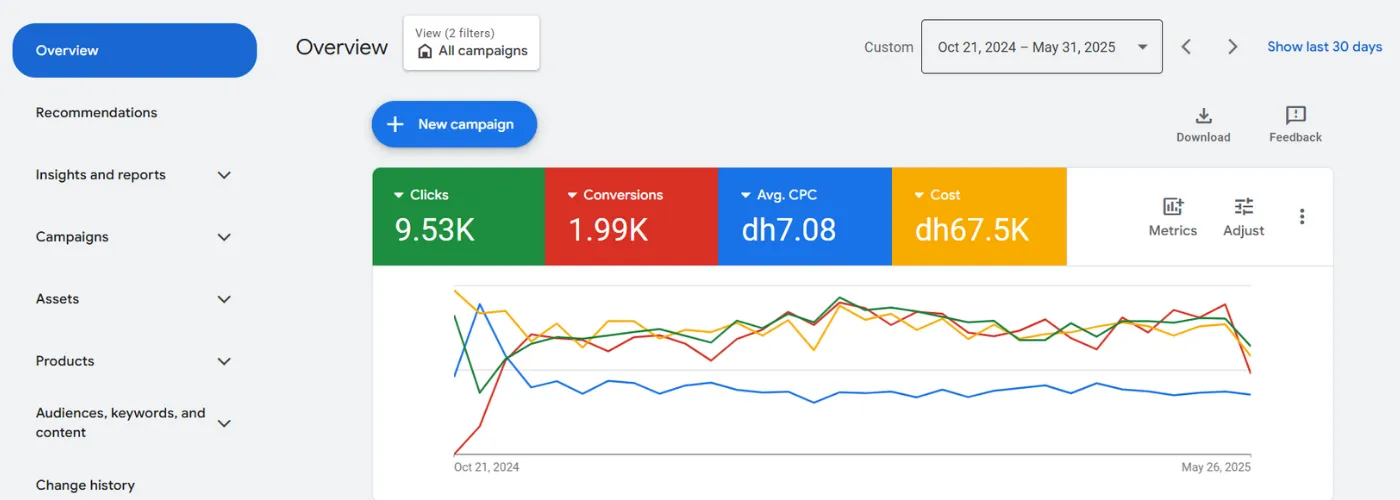Click the Download icon
This screenshot has height=500, width=1400.
tap(1203, 116)
